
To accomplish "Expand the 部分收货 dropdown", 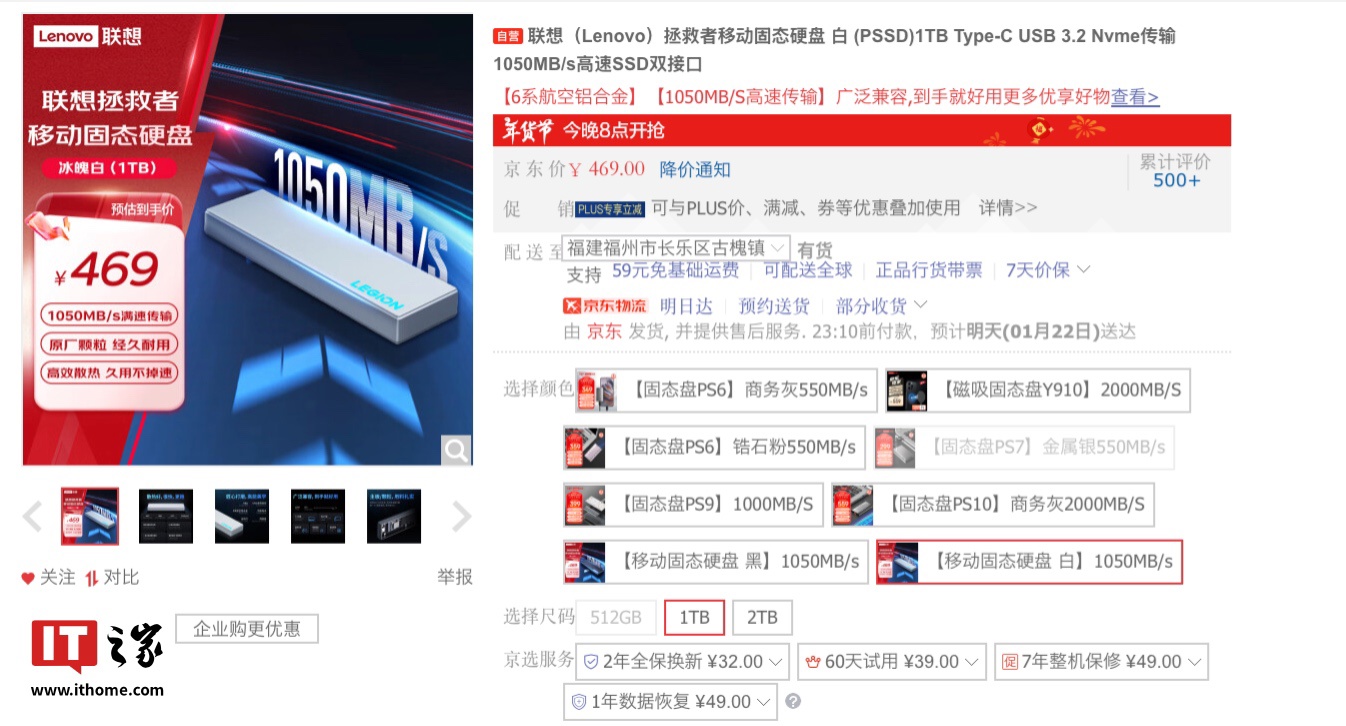I will 882,306.
